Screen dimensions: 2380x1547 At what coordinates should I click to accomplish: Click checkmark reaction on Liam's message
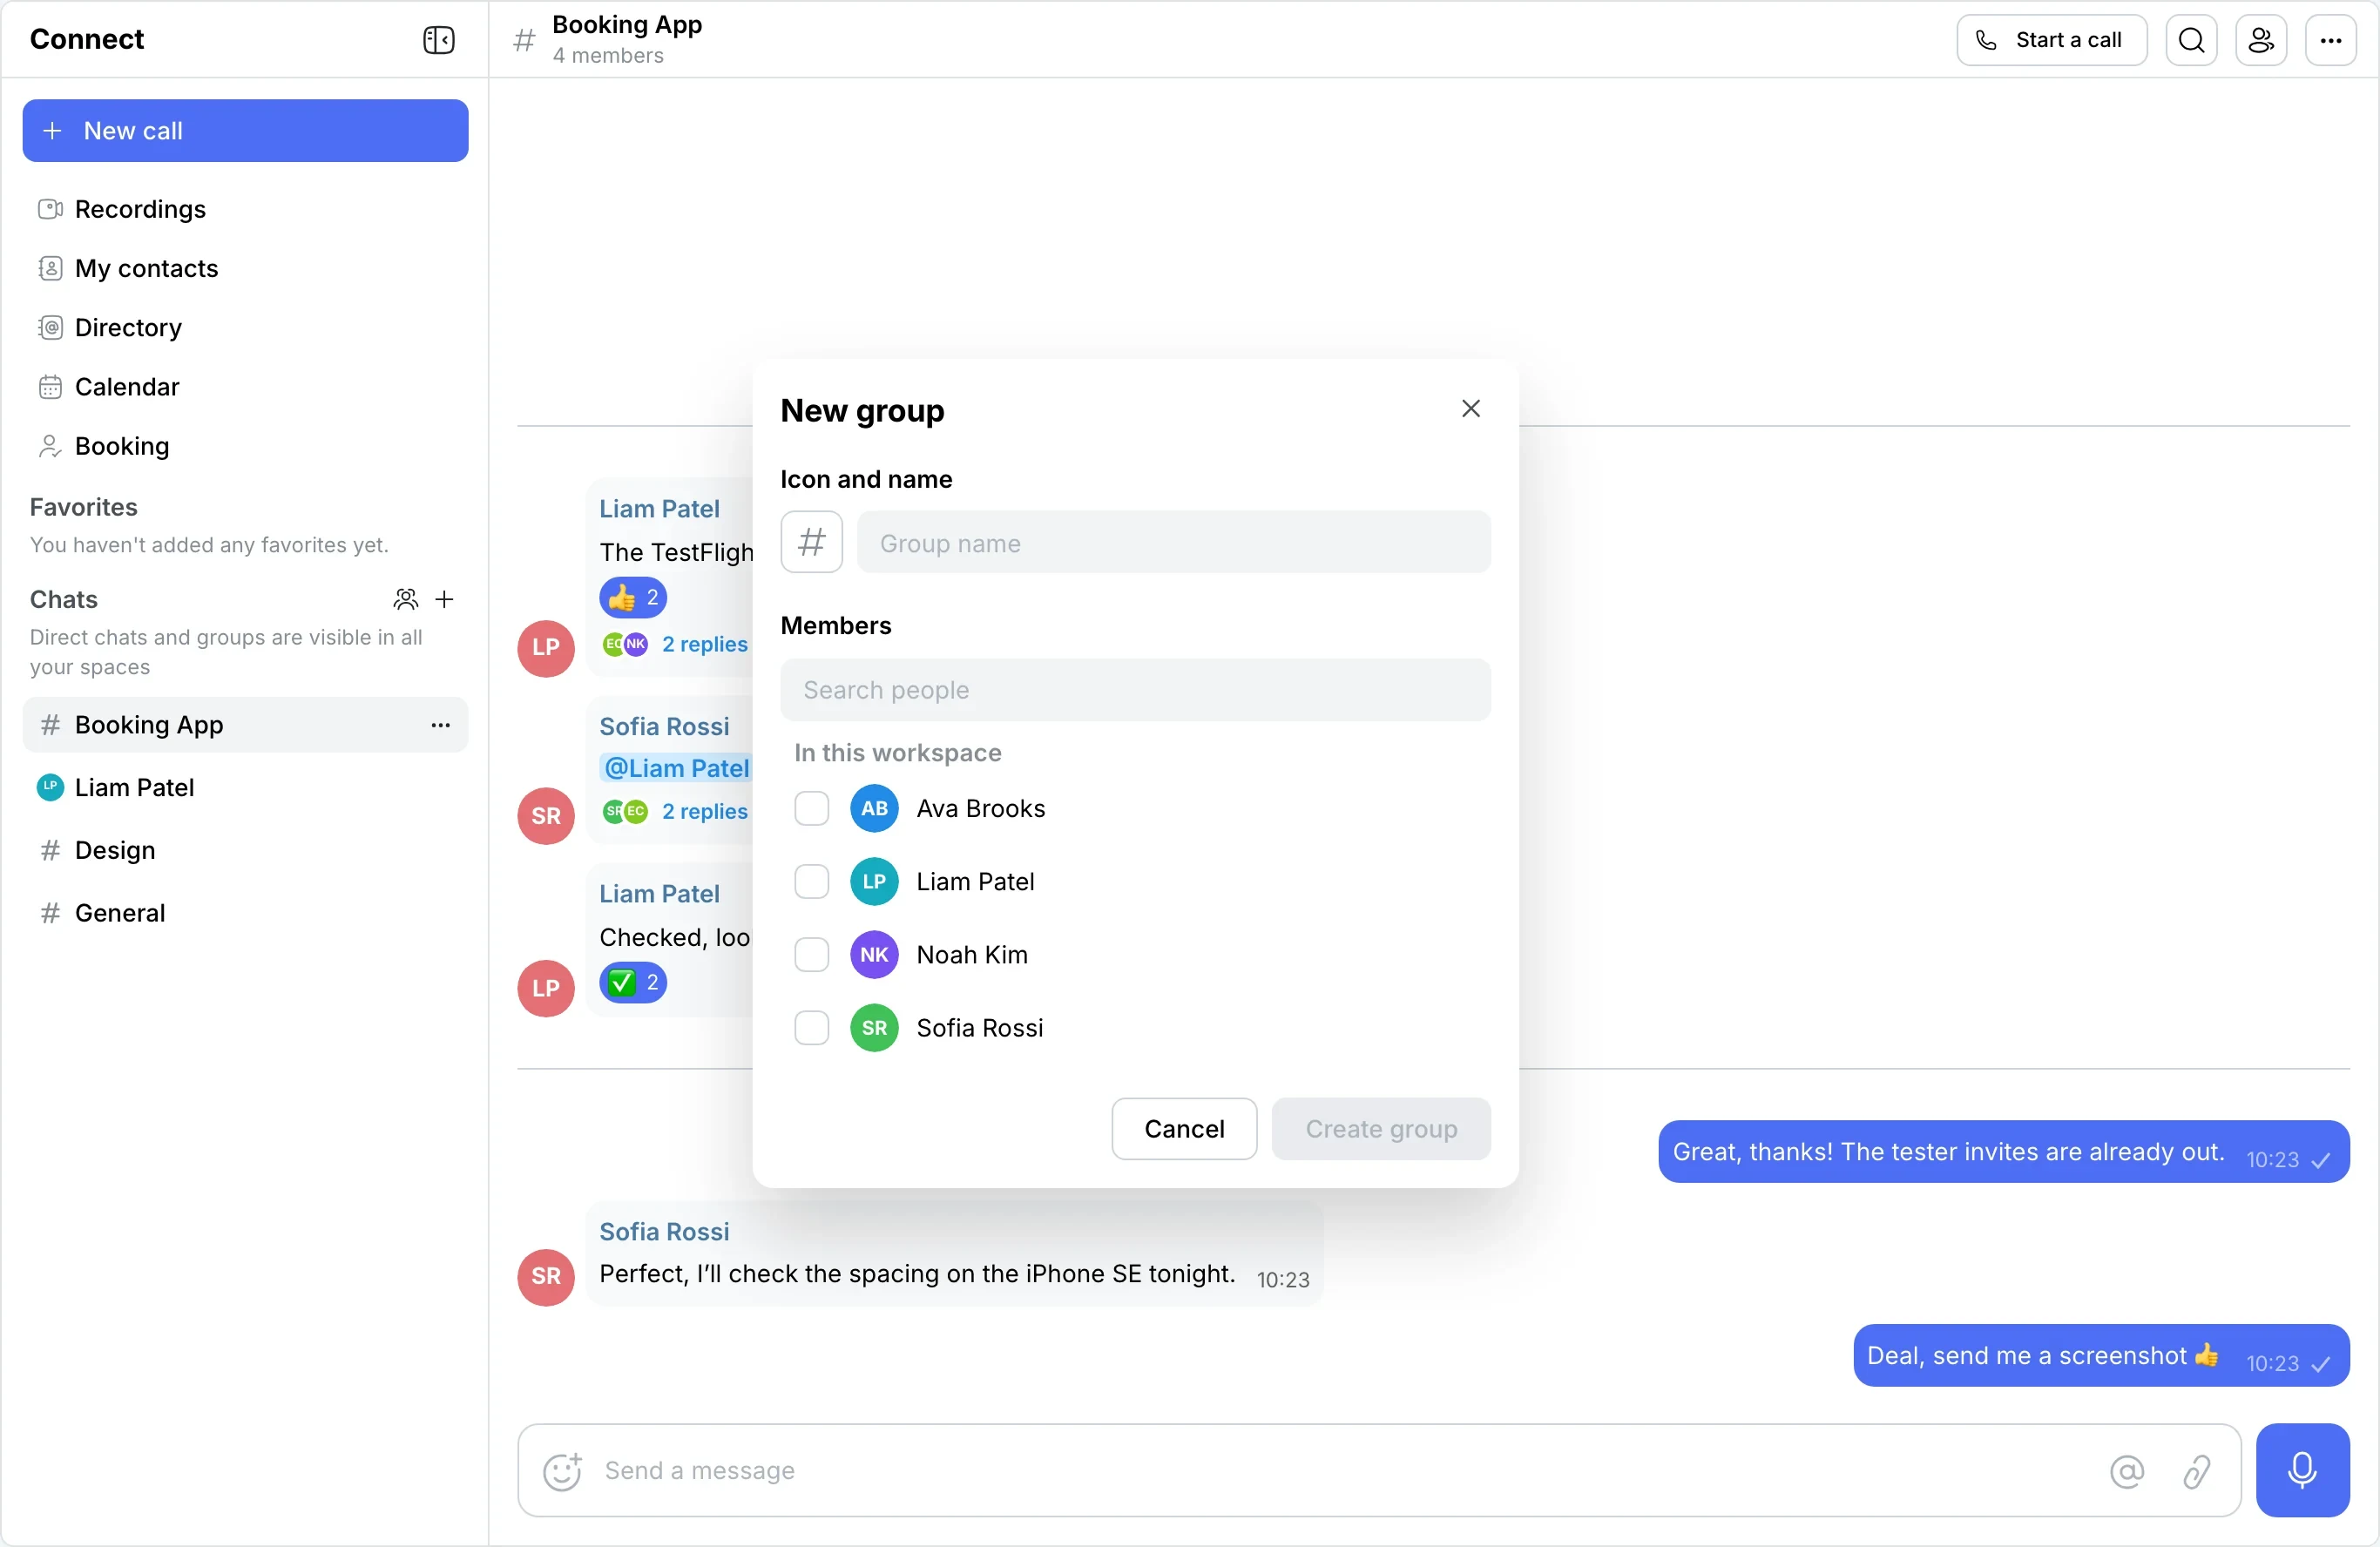point(633,983)
